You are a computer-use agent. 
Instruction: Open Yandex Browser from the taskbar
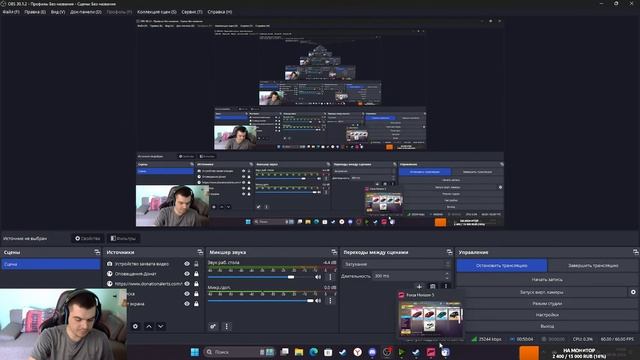click(x=358, y=352)
